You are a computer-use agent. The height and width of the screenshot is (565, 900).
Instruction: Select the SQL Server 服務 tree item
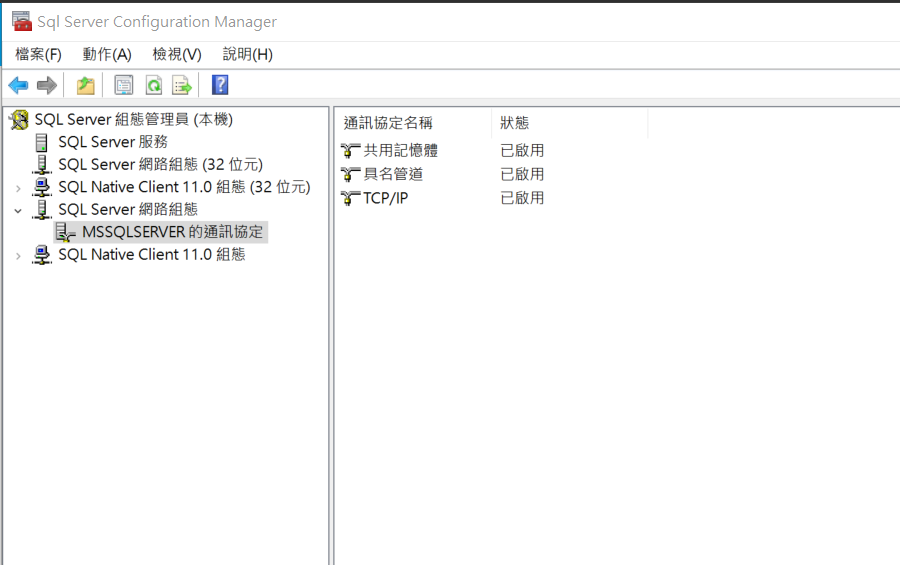[x=113, y=142]
